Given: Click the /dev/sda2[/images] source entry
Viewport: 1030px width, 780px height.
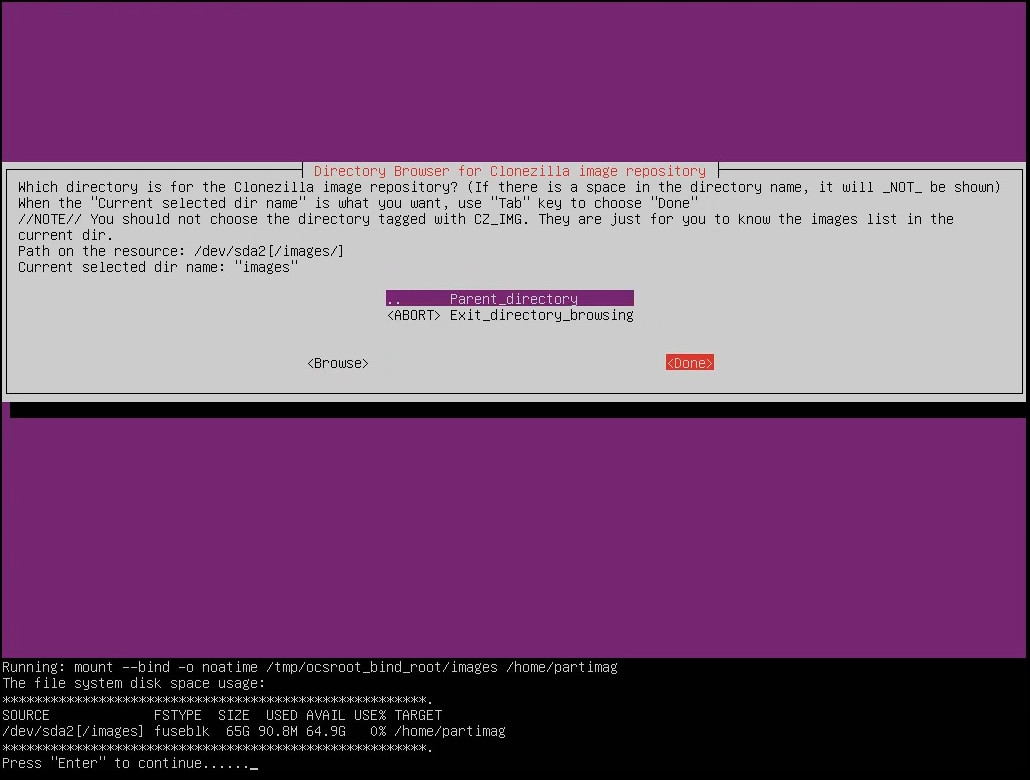Looking at the screenshot, I should pyautogui.click(x=74, y=731).
